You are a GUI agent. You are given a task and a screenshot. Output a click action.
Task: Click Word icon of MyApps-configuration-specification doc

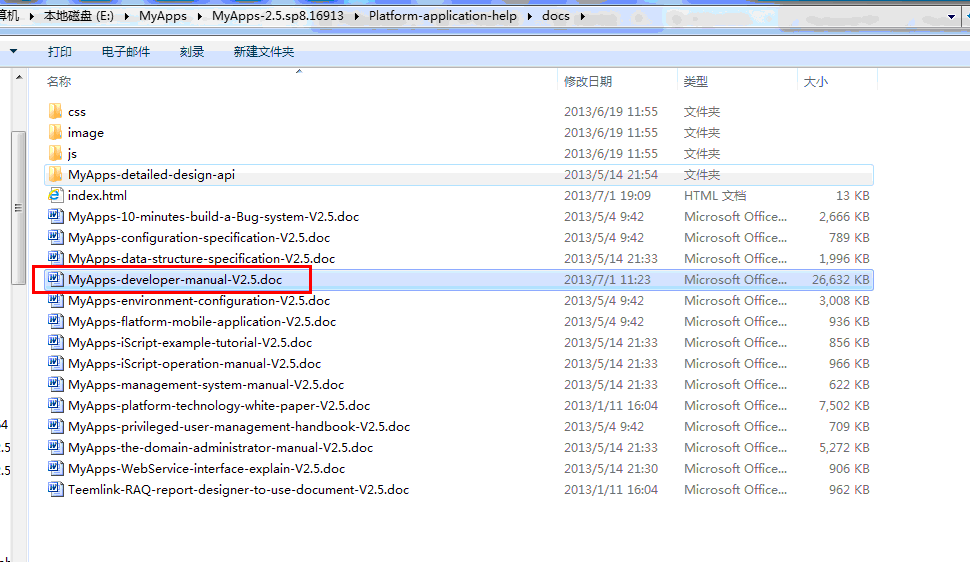tap(56, 238)
